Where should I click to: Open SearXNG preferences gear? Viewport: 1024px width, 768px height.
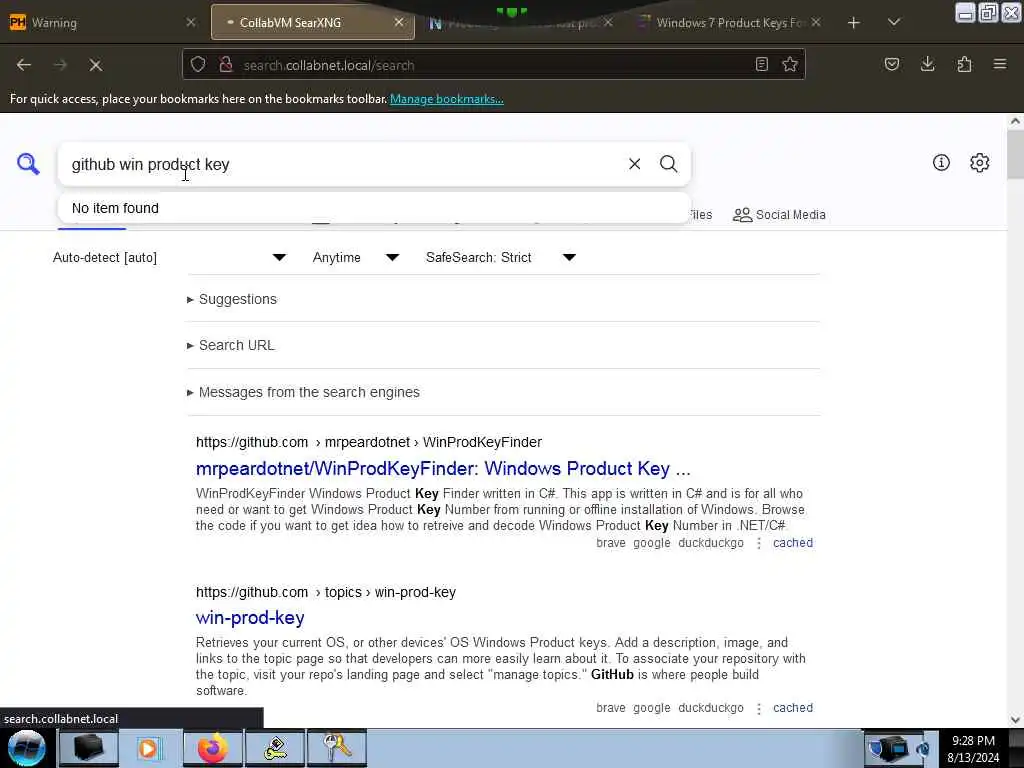(980, 163)
